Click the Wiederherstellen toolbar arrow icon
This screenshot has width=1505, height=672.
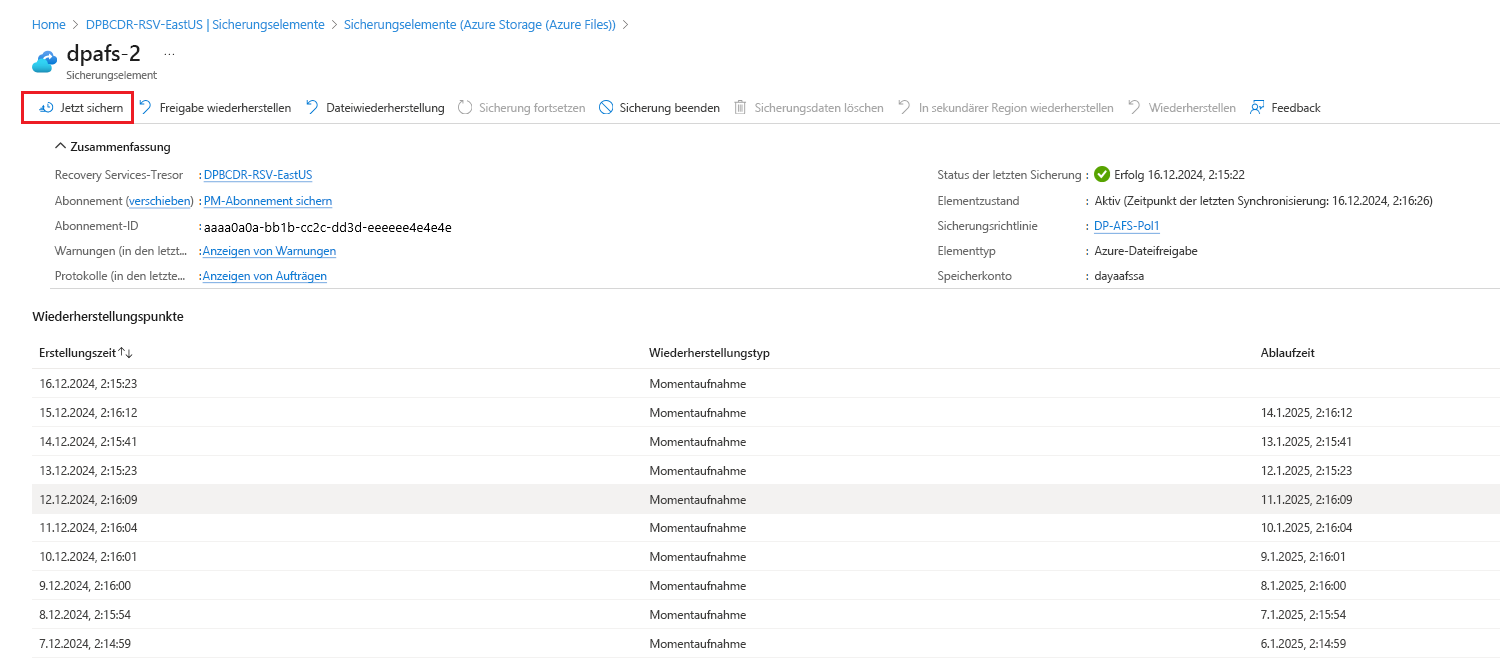tap(1134, 108)
